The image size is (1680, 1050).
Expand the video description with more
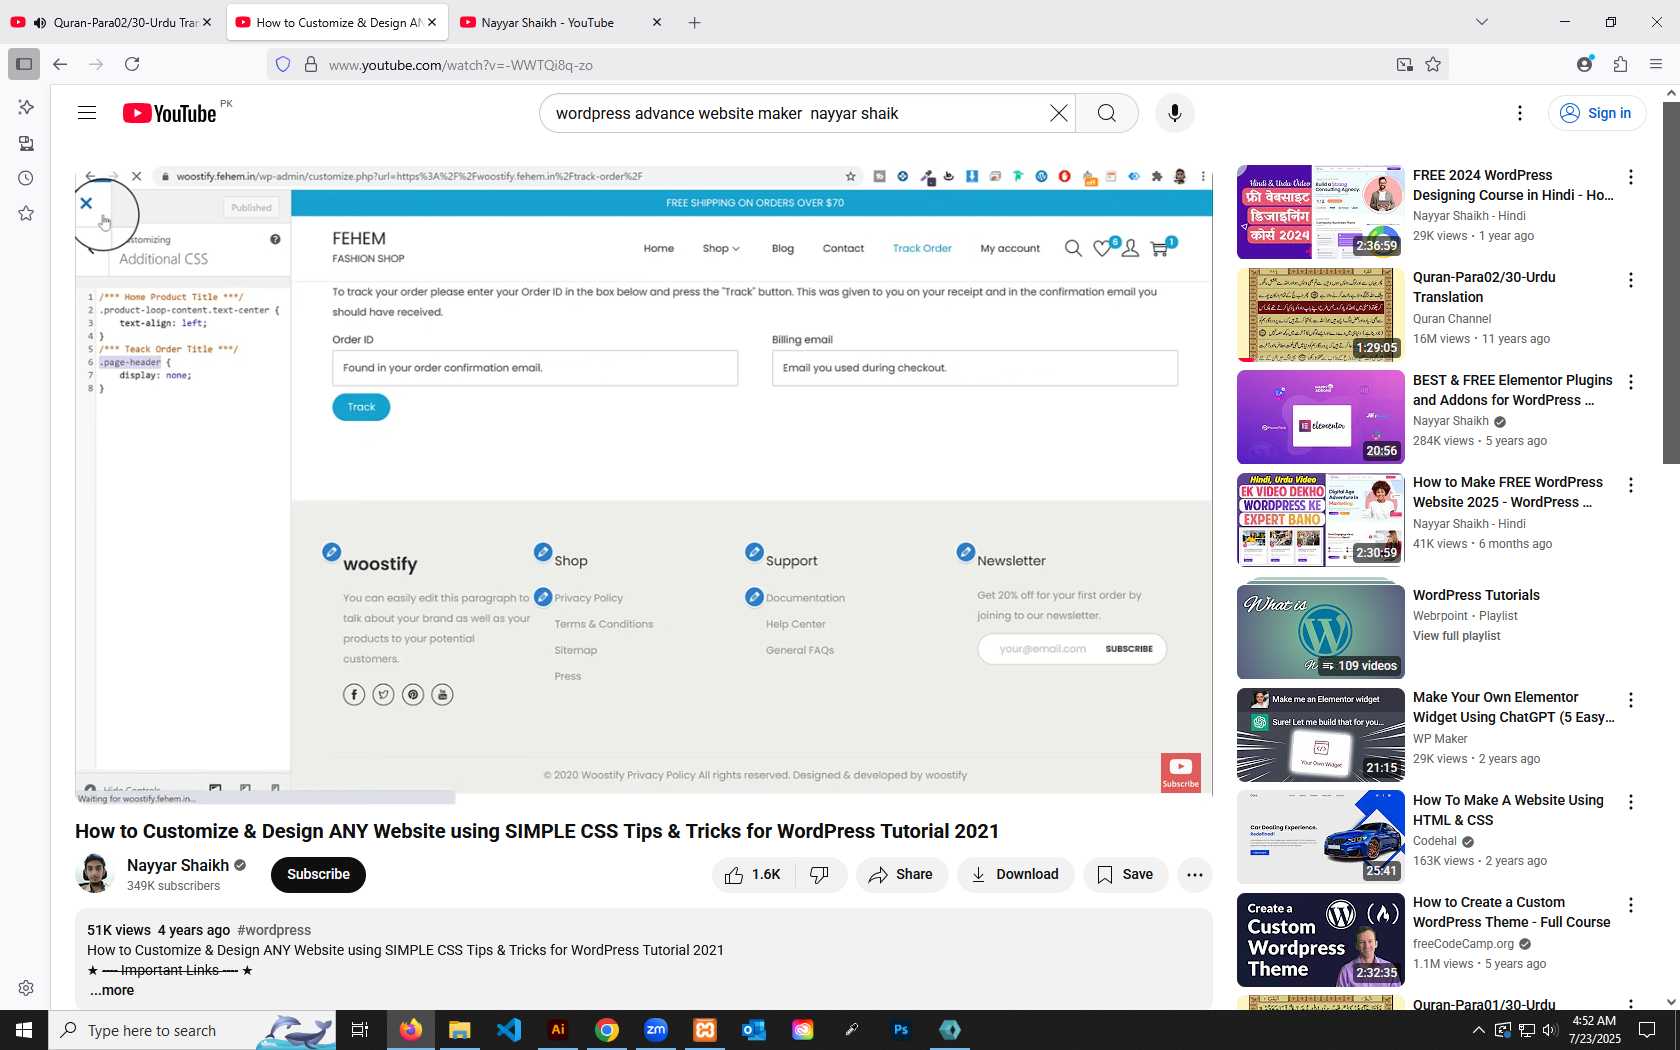[x=112, y=990]
